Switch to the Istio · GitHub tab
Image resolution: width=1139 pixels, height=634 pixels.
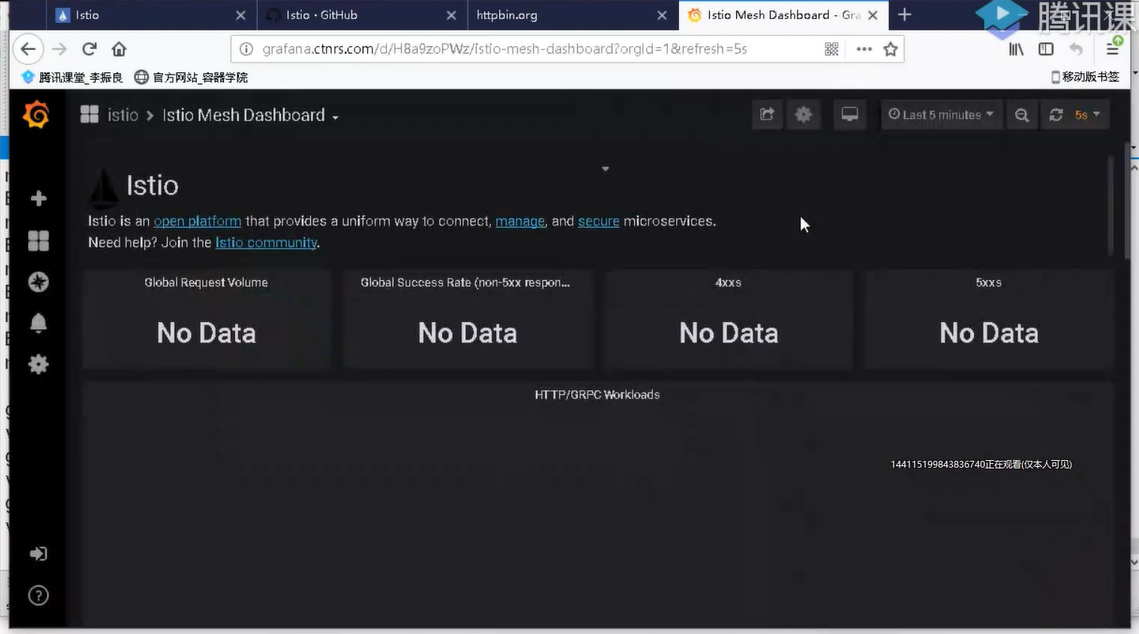360,15
